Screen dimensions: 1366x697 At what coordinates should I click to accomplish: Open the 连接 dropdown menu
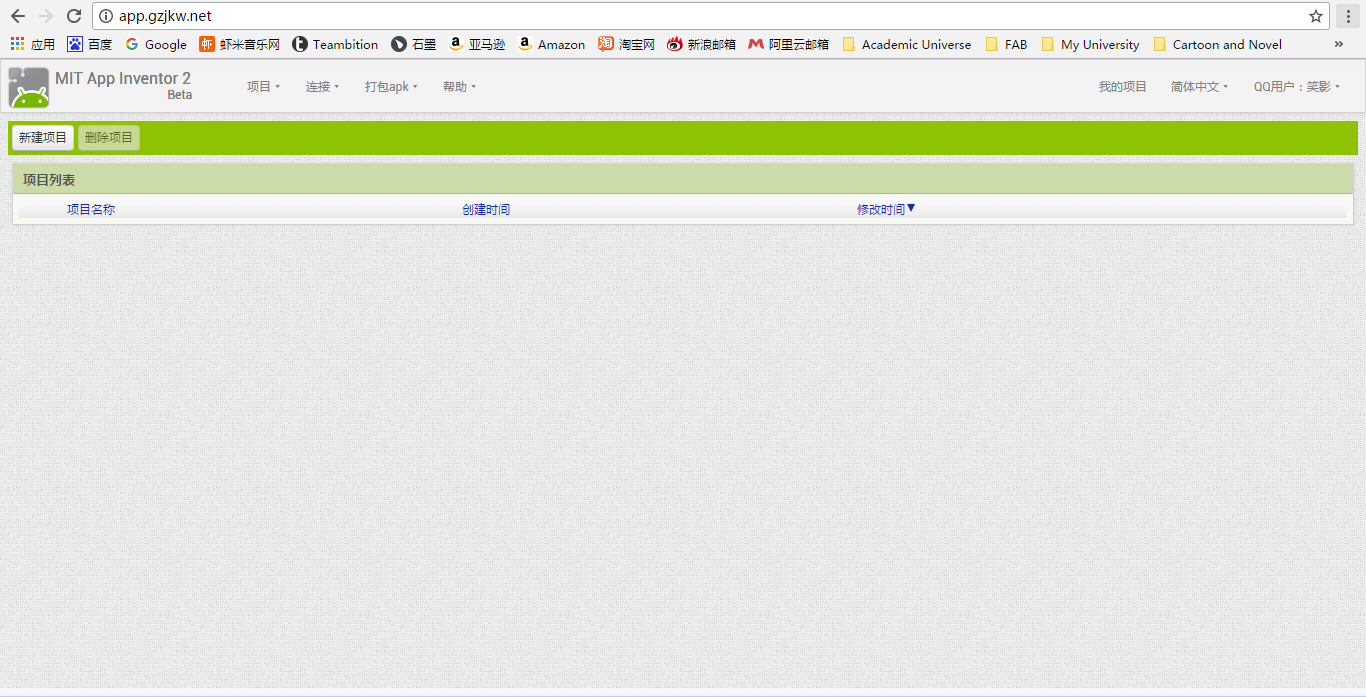point(322,87)
